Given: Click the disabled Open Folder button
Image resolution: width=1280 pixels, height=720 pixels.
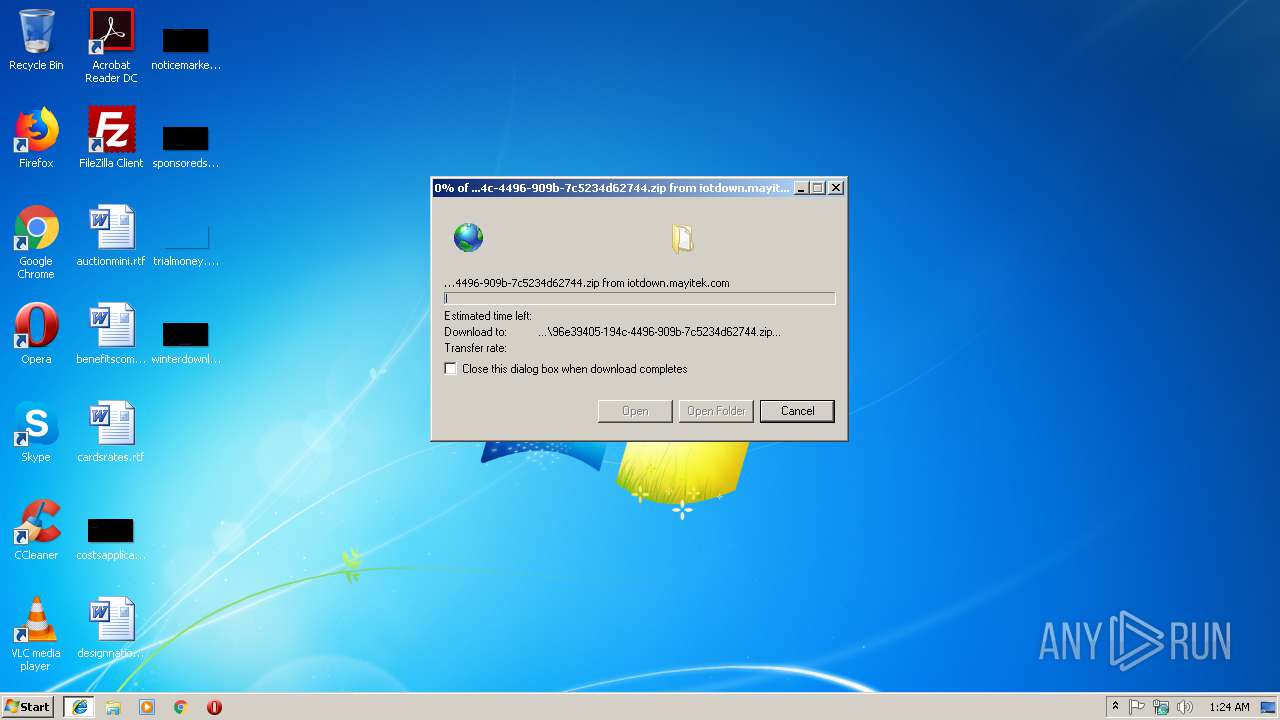Looking at the screenshot, I should coord(716,411).
